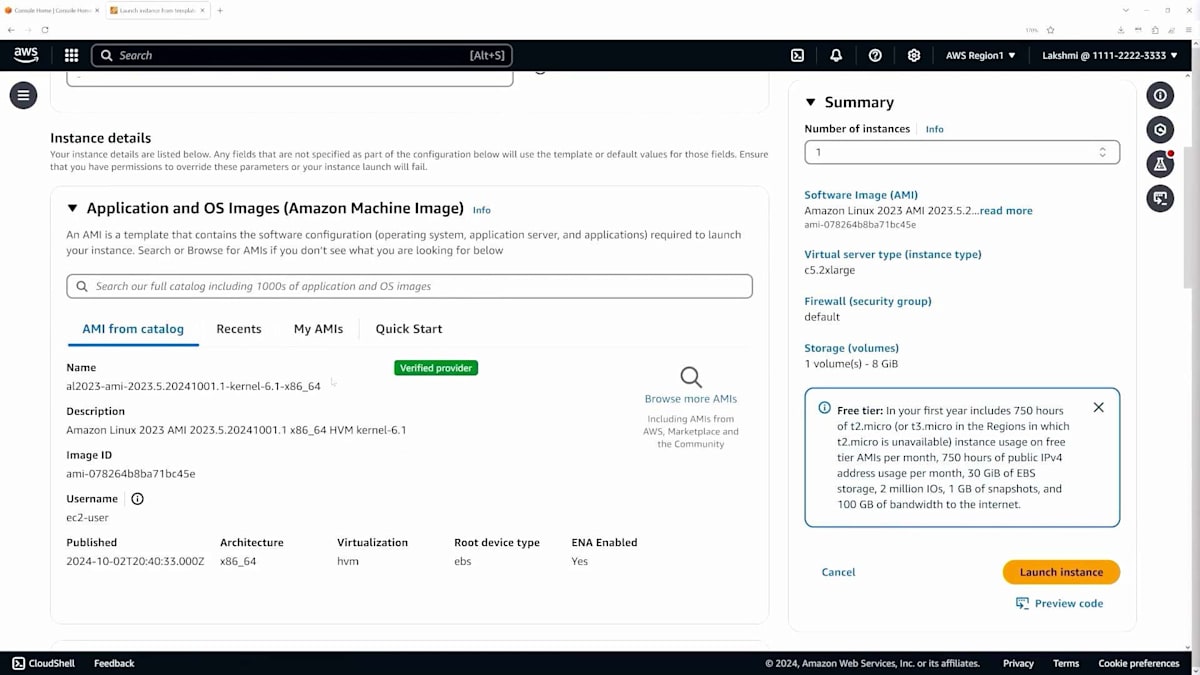The image size is (1200, 675).
Task: Open the Virtual server type (instance type) link
Action: coord(893,254)
